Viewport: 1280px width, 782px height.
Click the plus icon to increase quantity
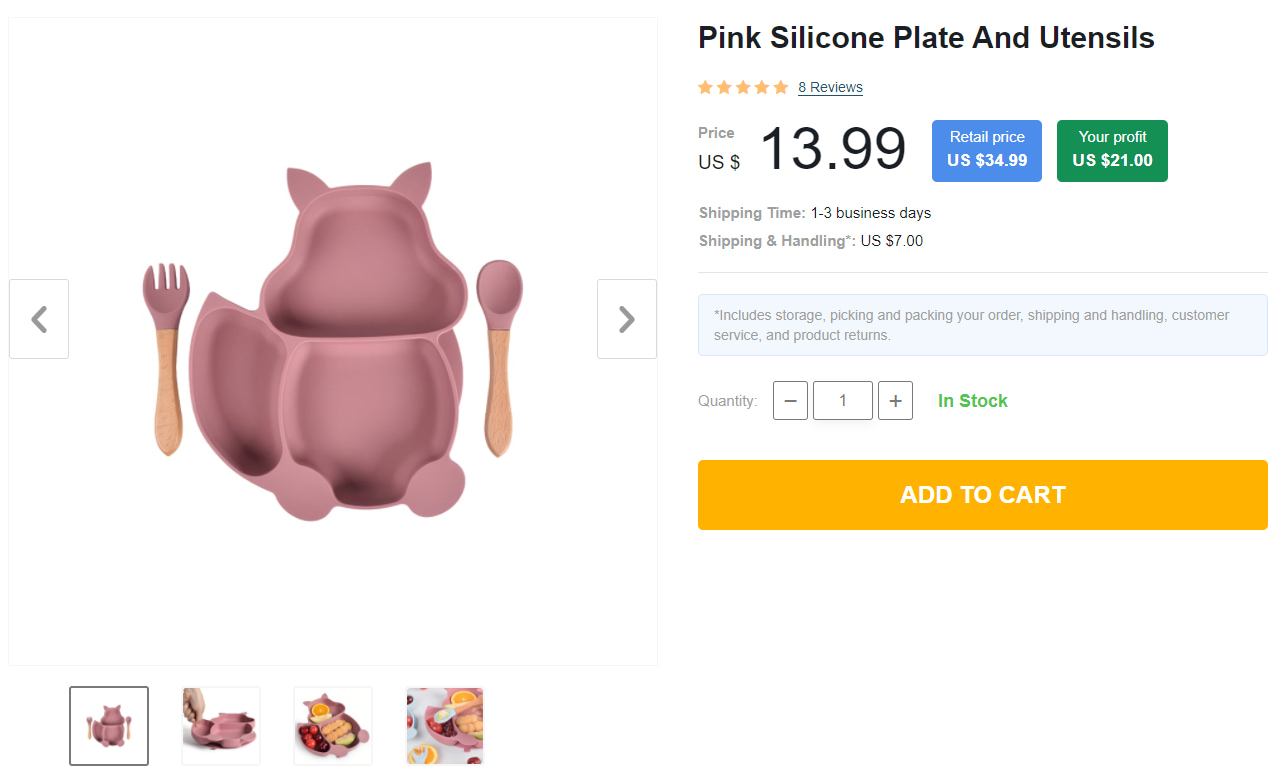895,400
